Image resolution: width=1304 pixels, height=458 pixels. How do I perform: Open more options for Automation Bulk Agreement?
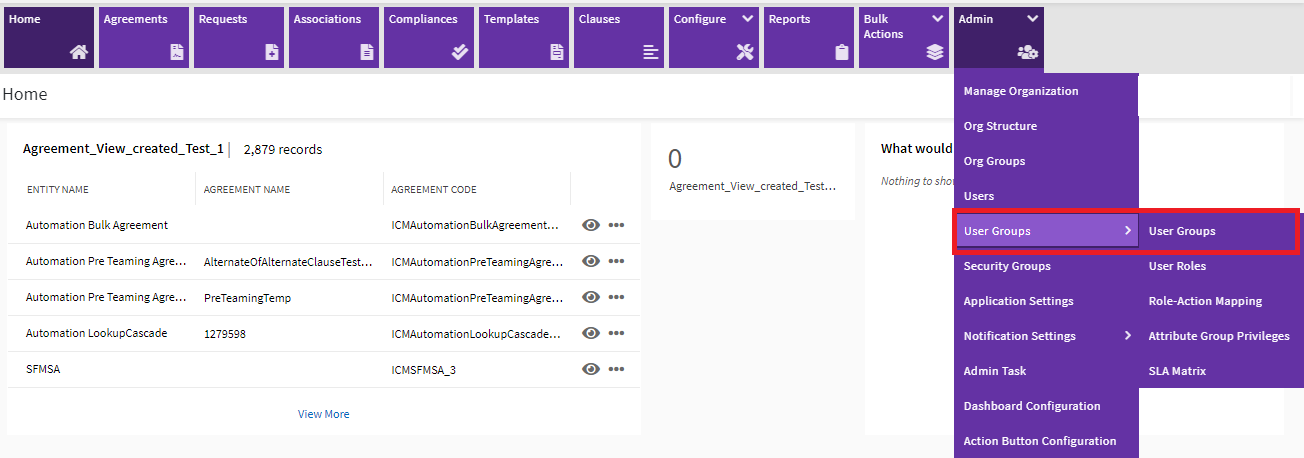click(616, 225)
